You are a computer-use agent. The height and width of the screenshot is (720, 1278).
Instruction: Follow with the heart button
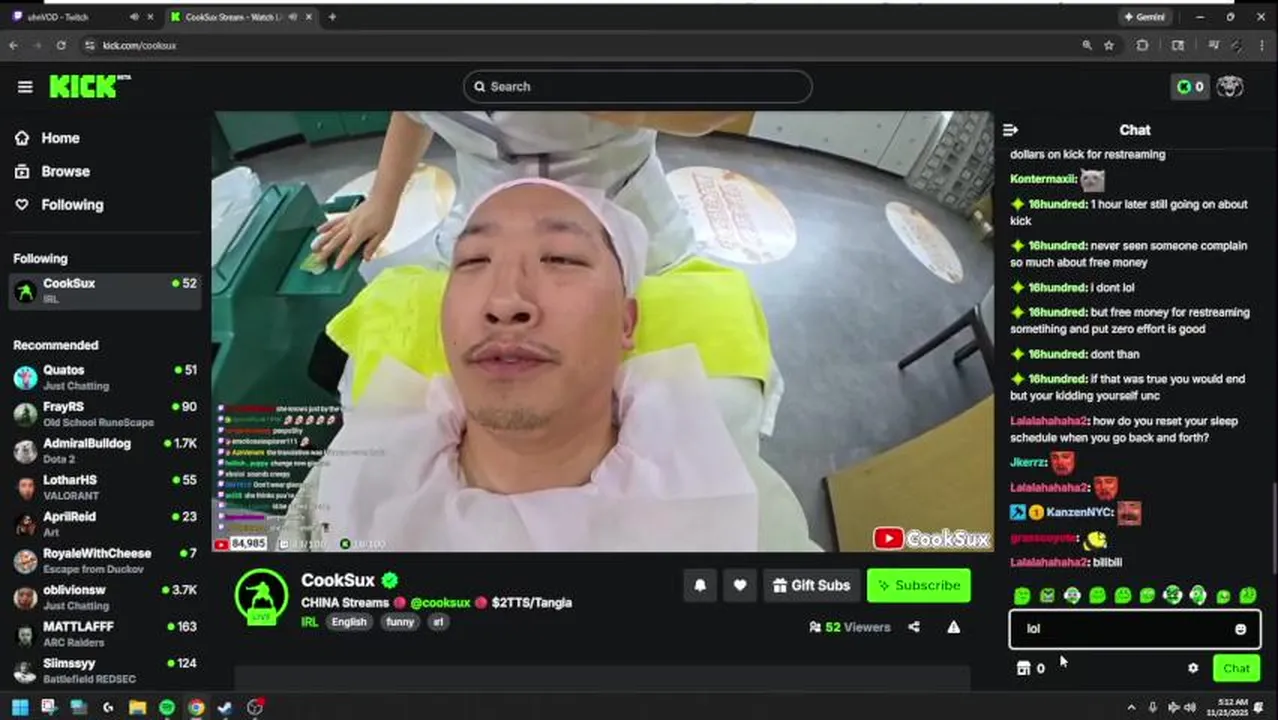pyautogui.click(x=740, y=586)
